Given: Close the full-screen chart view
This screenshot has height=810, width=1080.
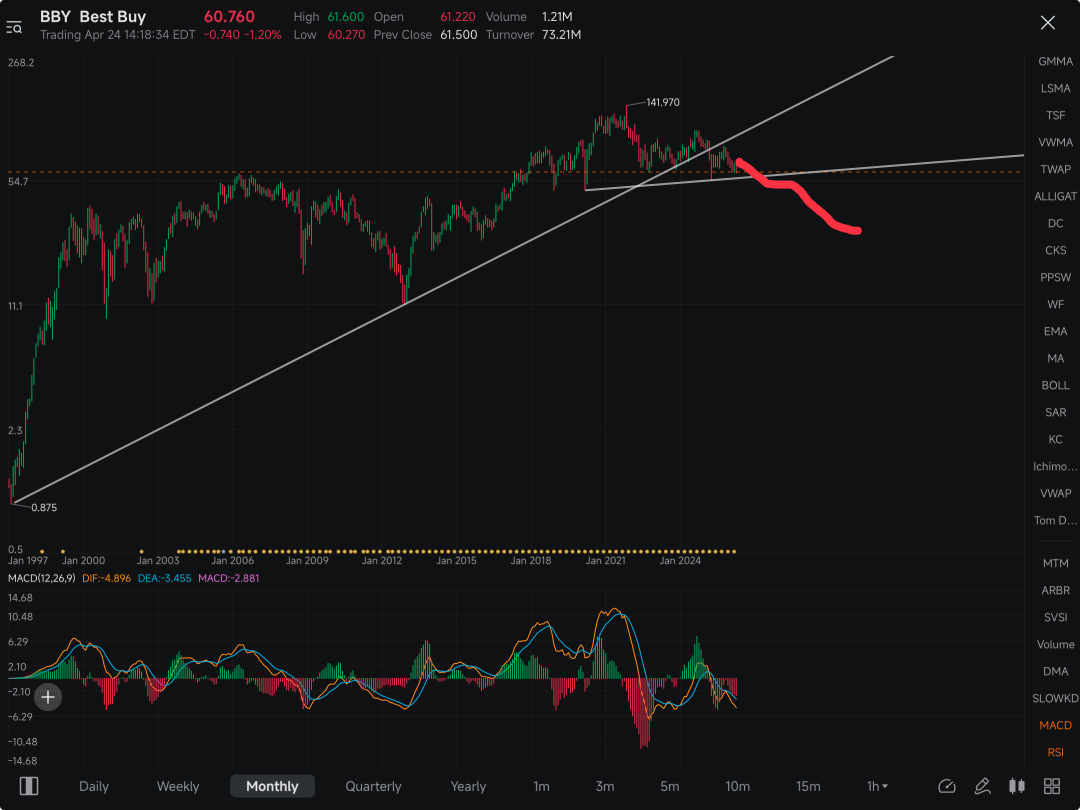Looking at the screenshot, I should (1048, 23).
